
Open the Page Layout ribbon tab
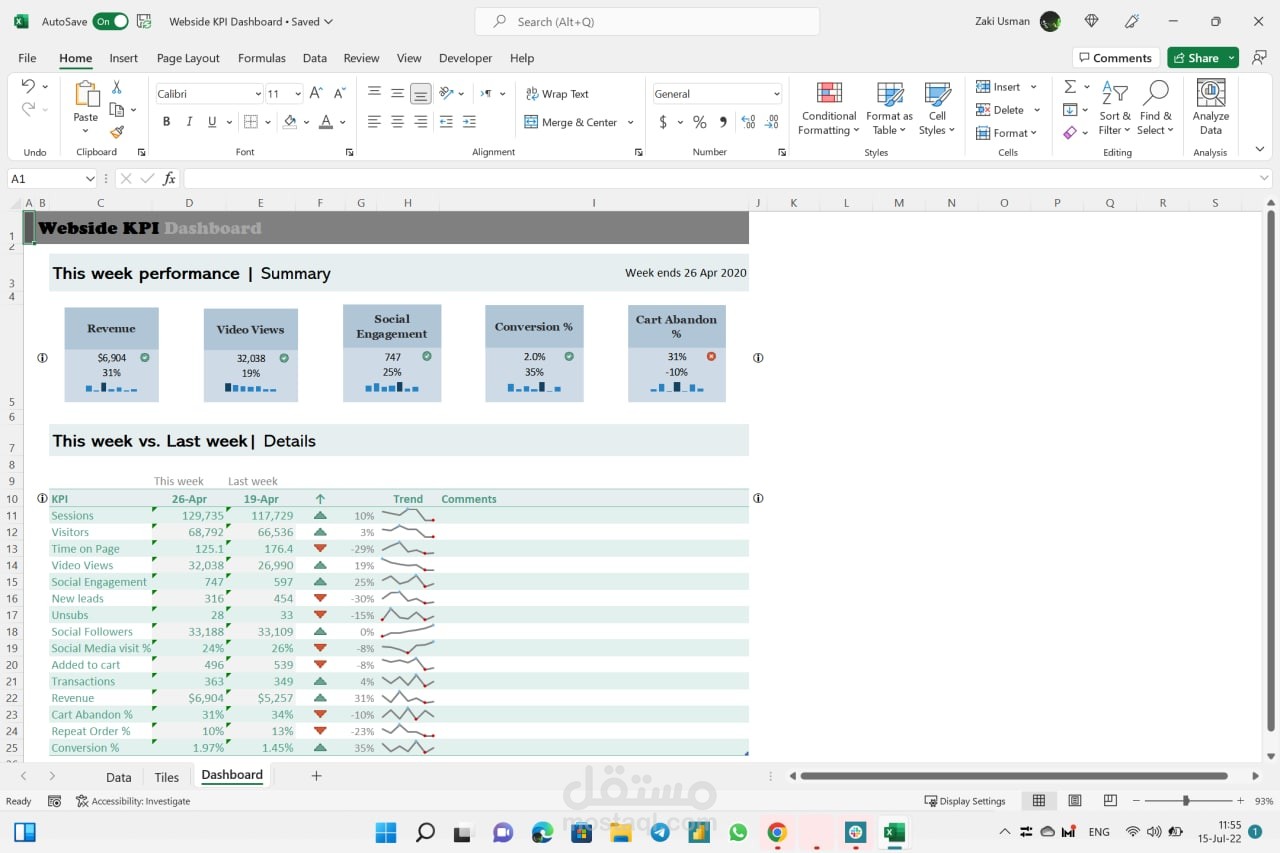pyautogui.click(x=188, y=58)
